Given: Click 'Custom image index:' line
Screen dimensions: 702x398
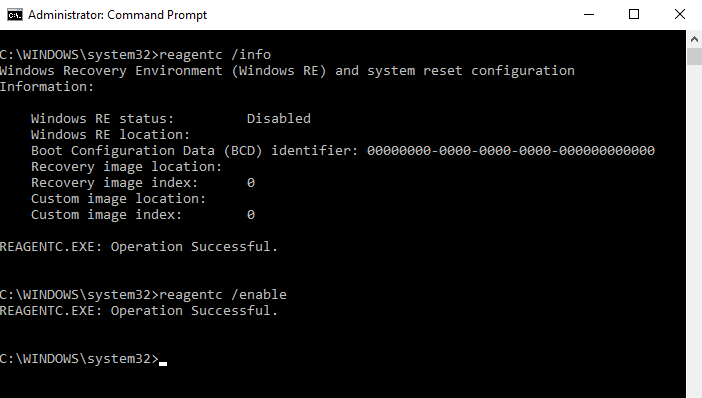Looking at the screenshot, I should 143,215.
